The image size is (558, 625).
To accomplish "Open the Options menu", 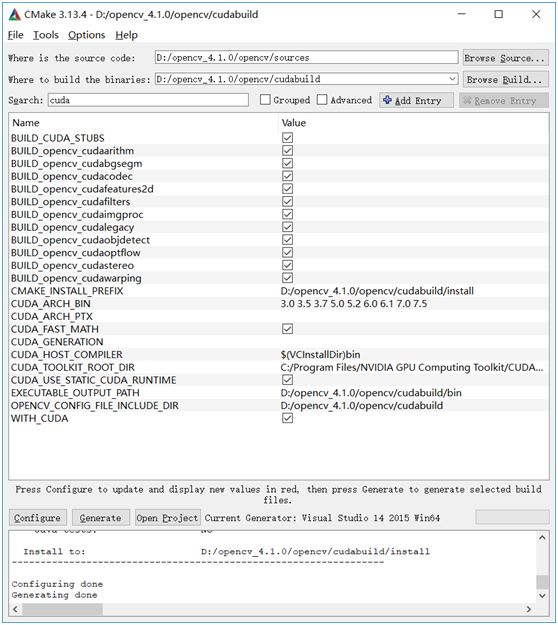I will pyautogui.click(x=86, y=35).
